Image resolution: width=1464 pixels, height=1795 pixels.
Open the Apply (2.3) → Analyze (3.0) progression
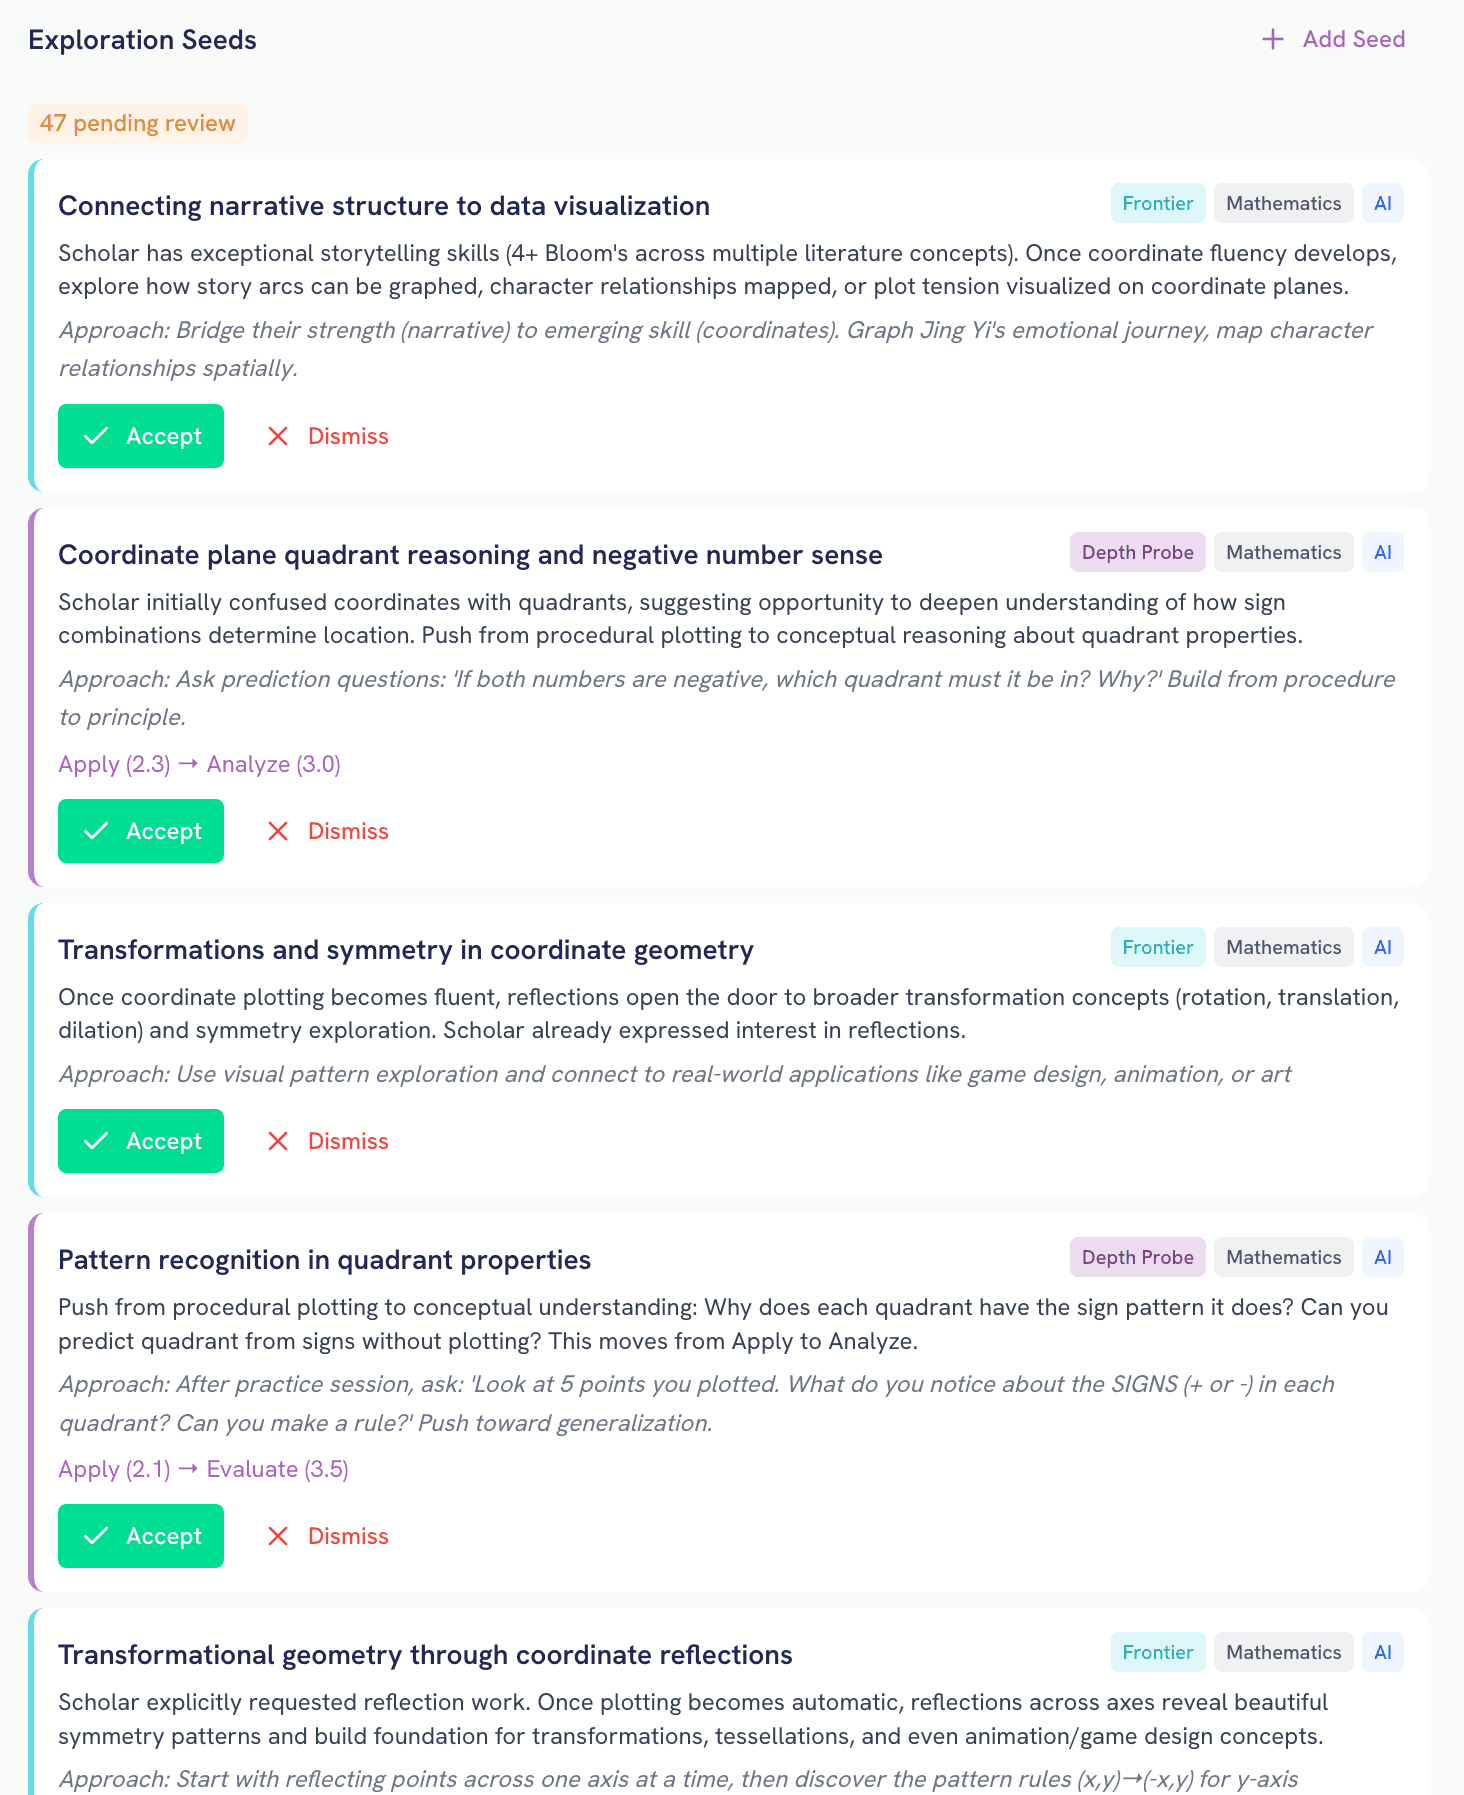[200, 765]
